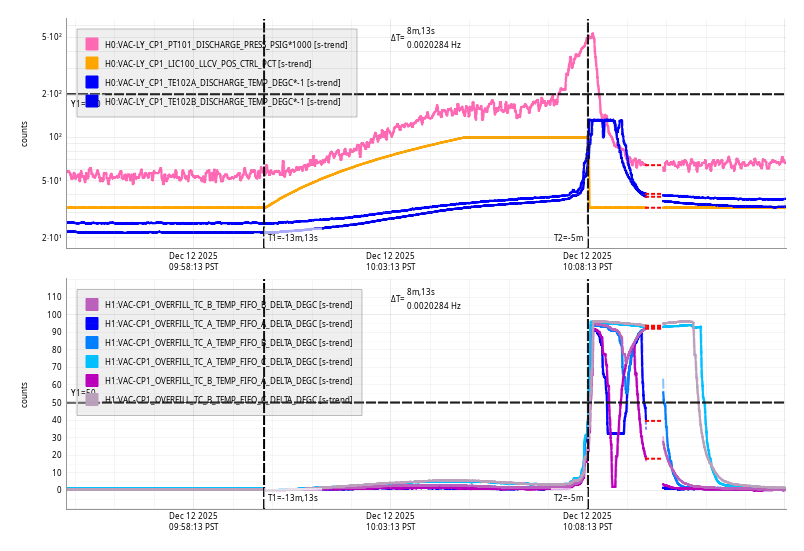Click the T1=-13m,13s cursor label in bottom plot
The height and width of the screenshot is (551, 804).
[293, 497]
